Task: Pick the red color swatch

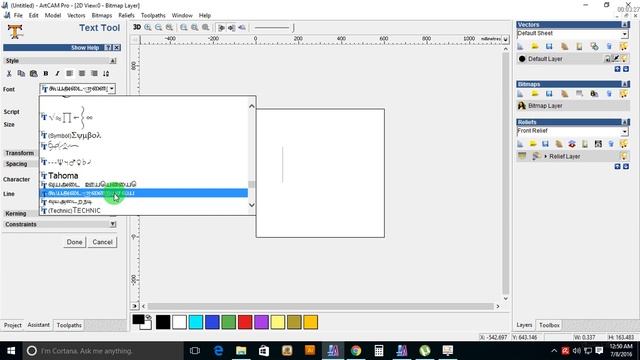Action: coord(245,322)
